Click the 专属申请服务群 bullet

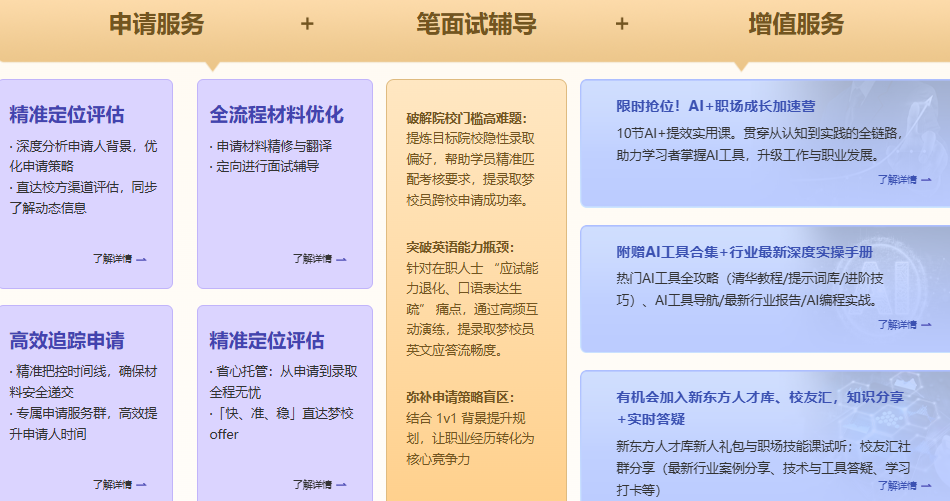(83, 423)
